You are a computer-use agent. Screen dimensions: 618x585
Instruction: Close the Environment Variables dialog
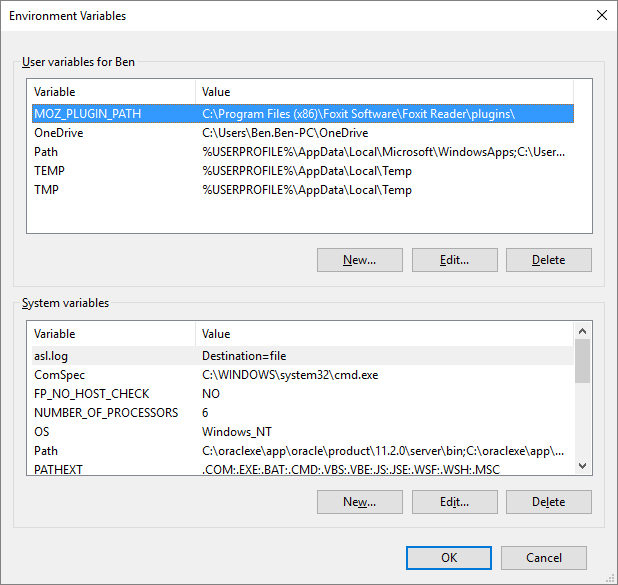[600, 16]
